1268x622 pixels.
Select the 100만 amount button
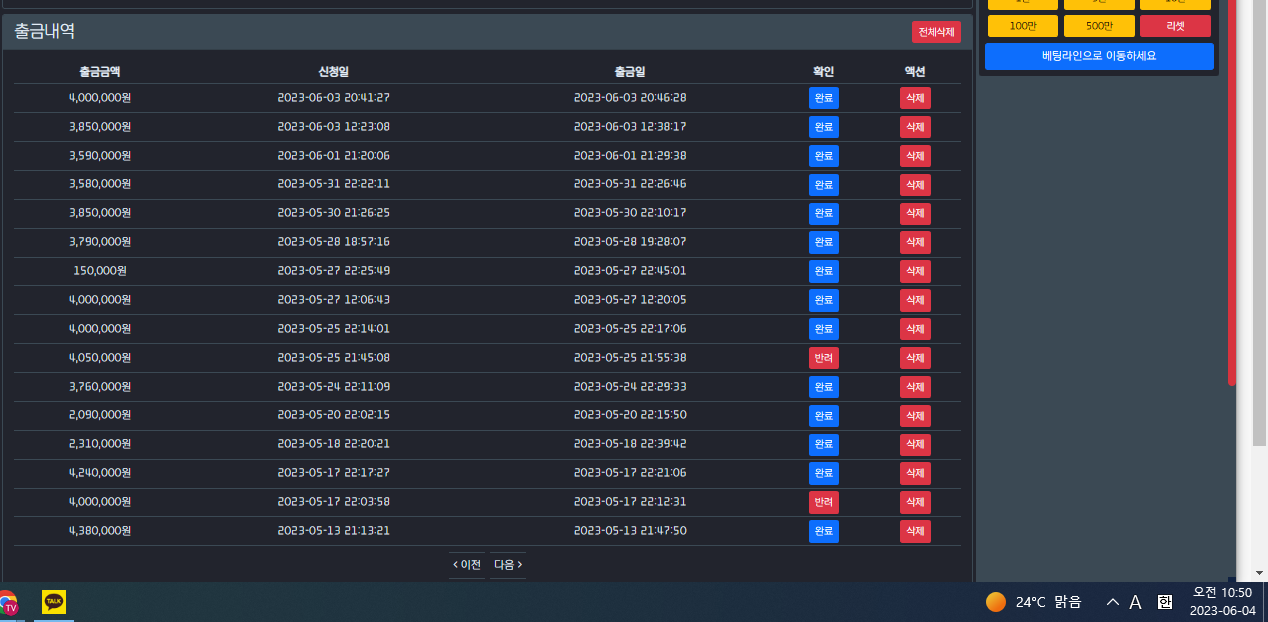(1023, 26)
